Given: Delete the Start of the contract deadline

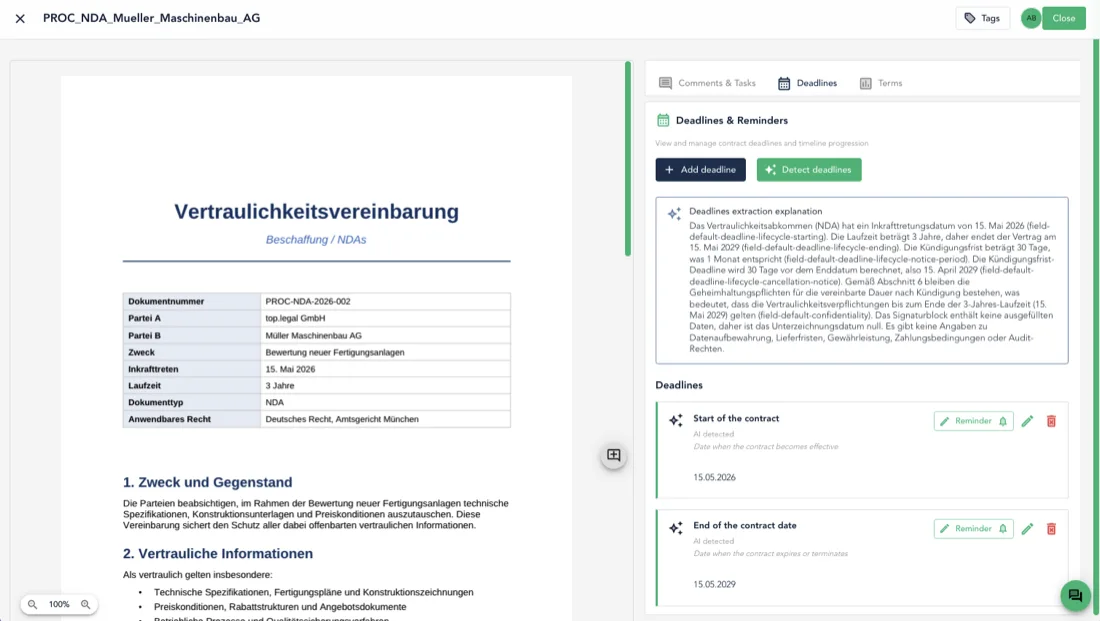Looking at the screenshot, I should (1051, 421).
